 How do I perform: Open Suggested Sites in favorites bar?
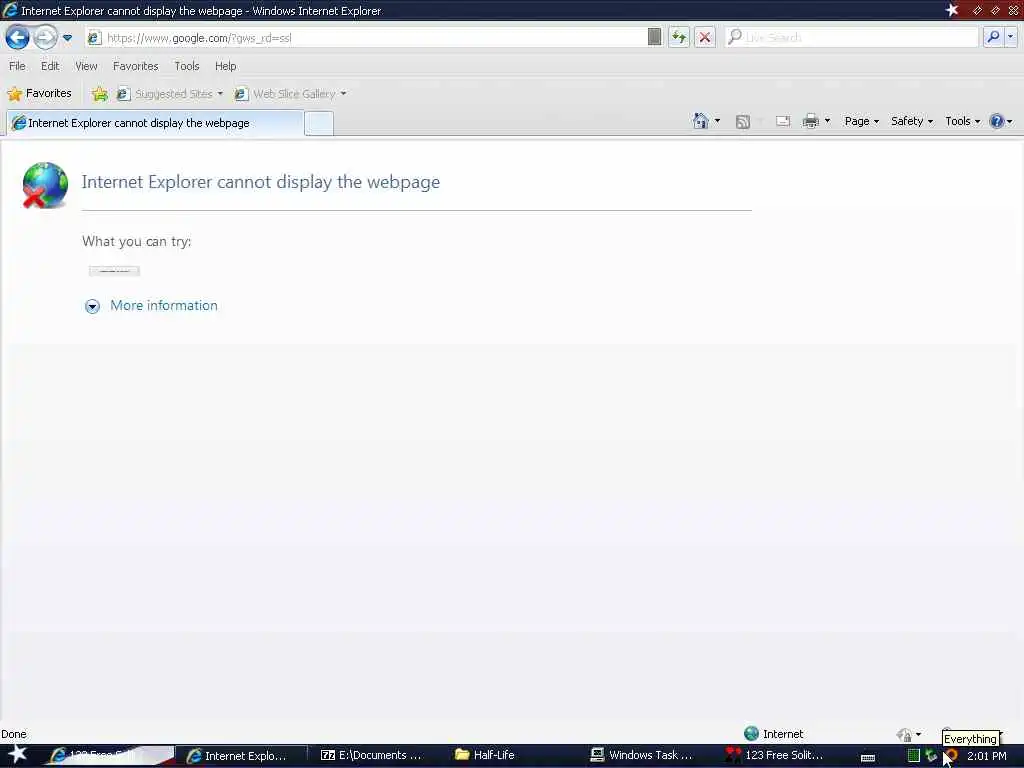coord(170,94)
